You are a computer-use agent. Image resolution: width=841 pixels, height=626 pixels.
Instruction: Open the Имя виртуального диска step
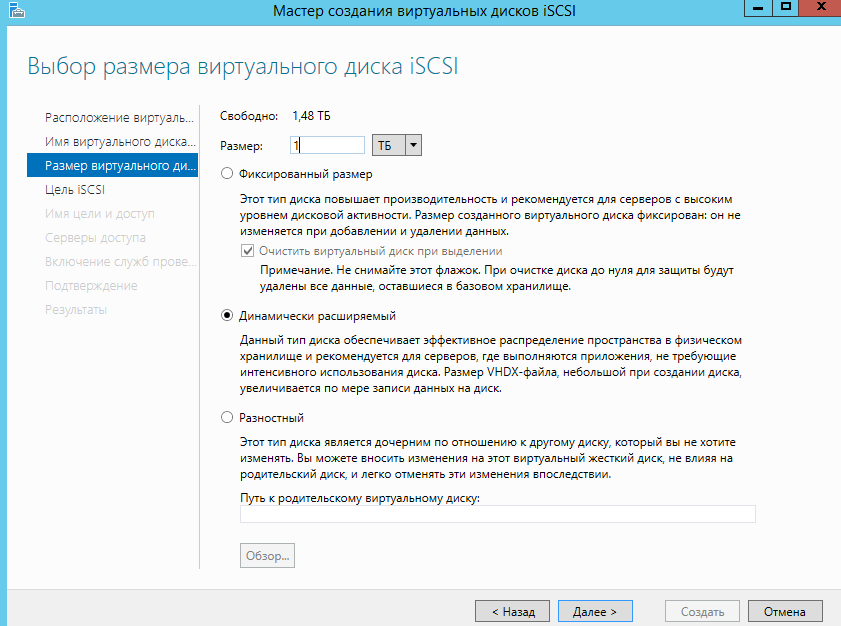pyautogui.click(x=111, y=141)
